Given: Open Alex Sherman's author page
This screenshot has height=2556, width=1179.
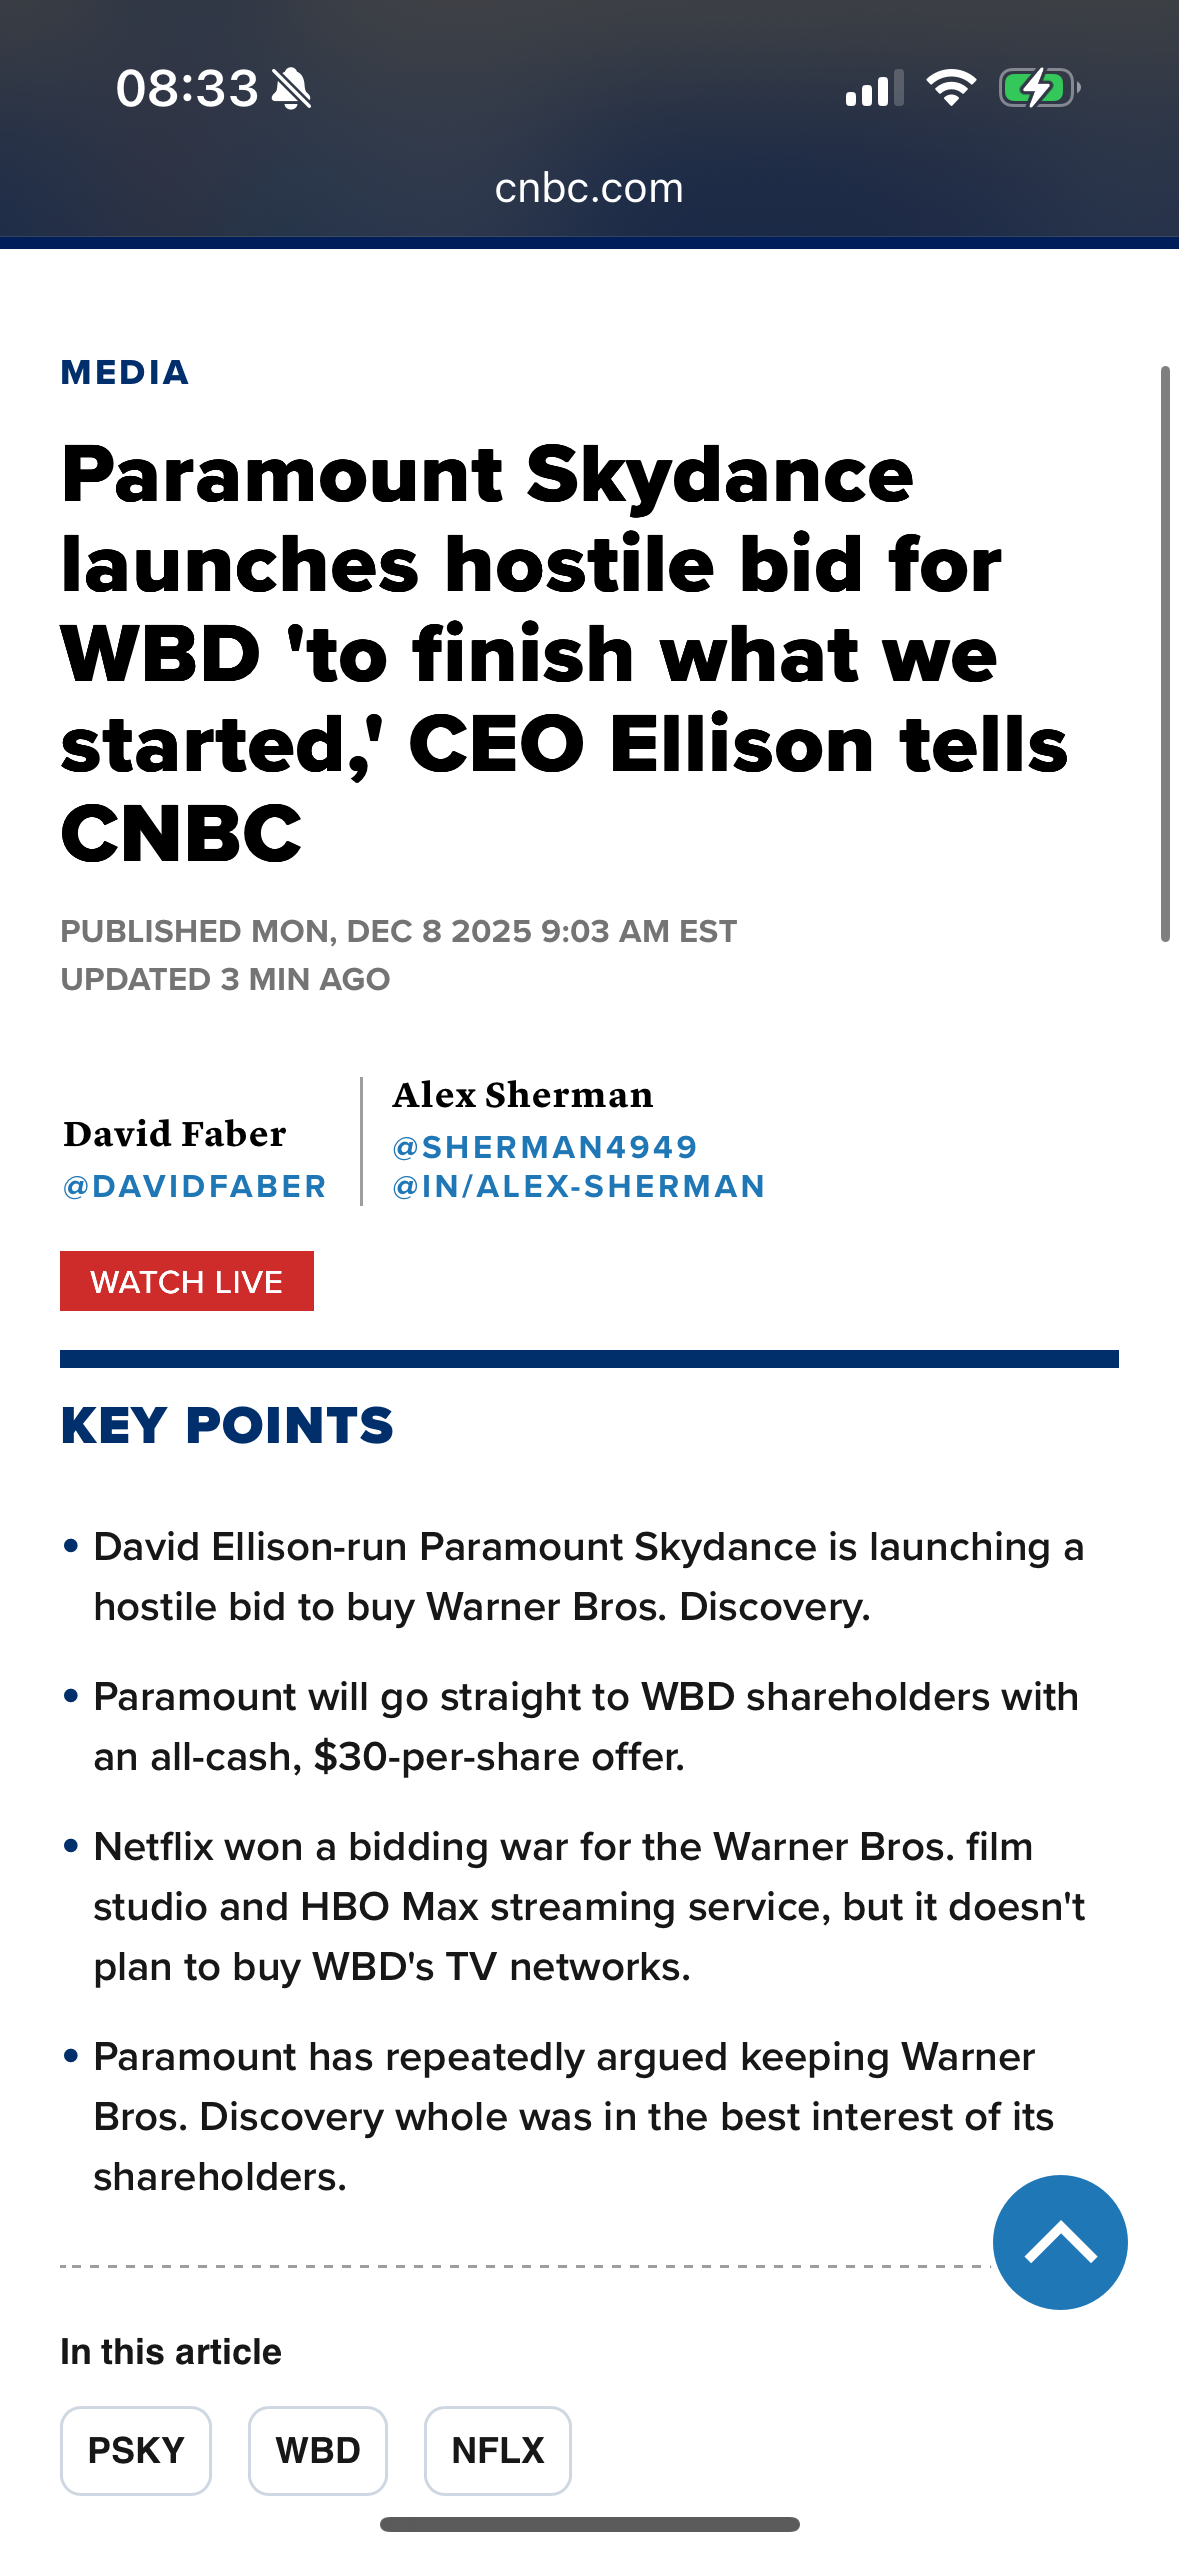Looking at the screenshot, I should [x=523, y=1095].
